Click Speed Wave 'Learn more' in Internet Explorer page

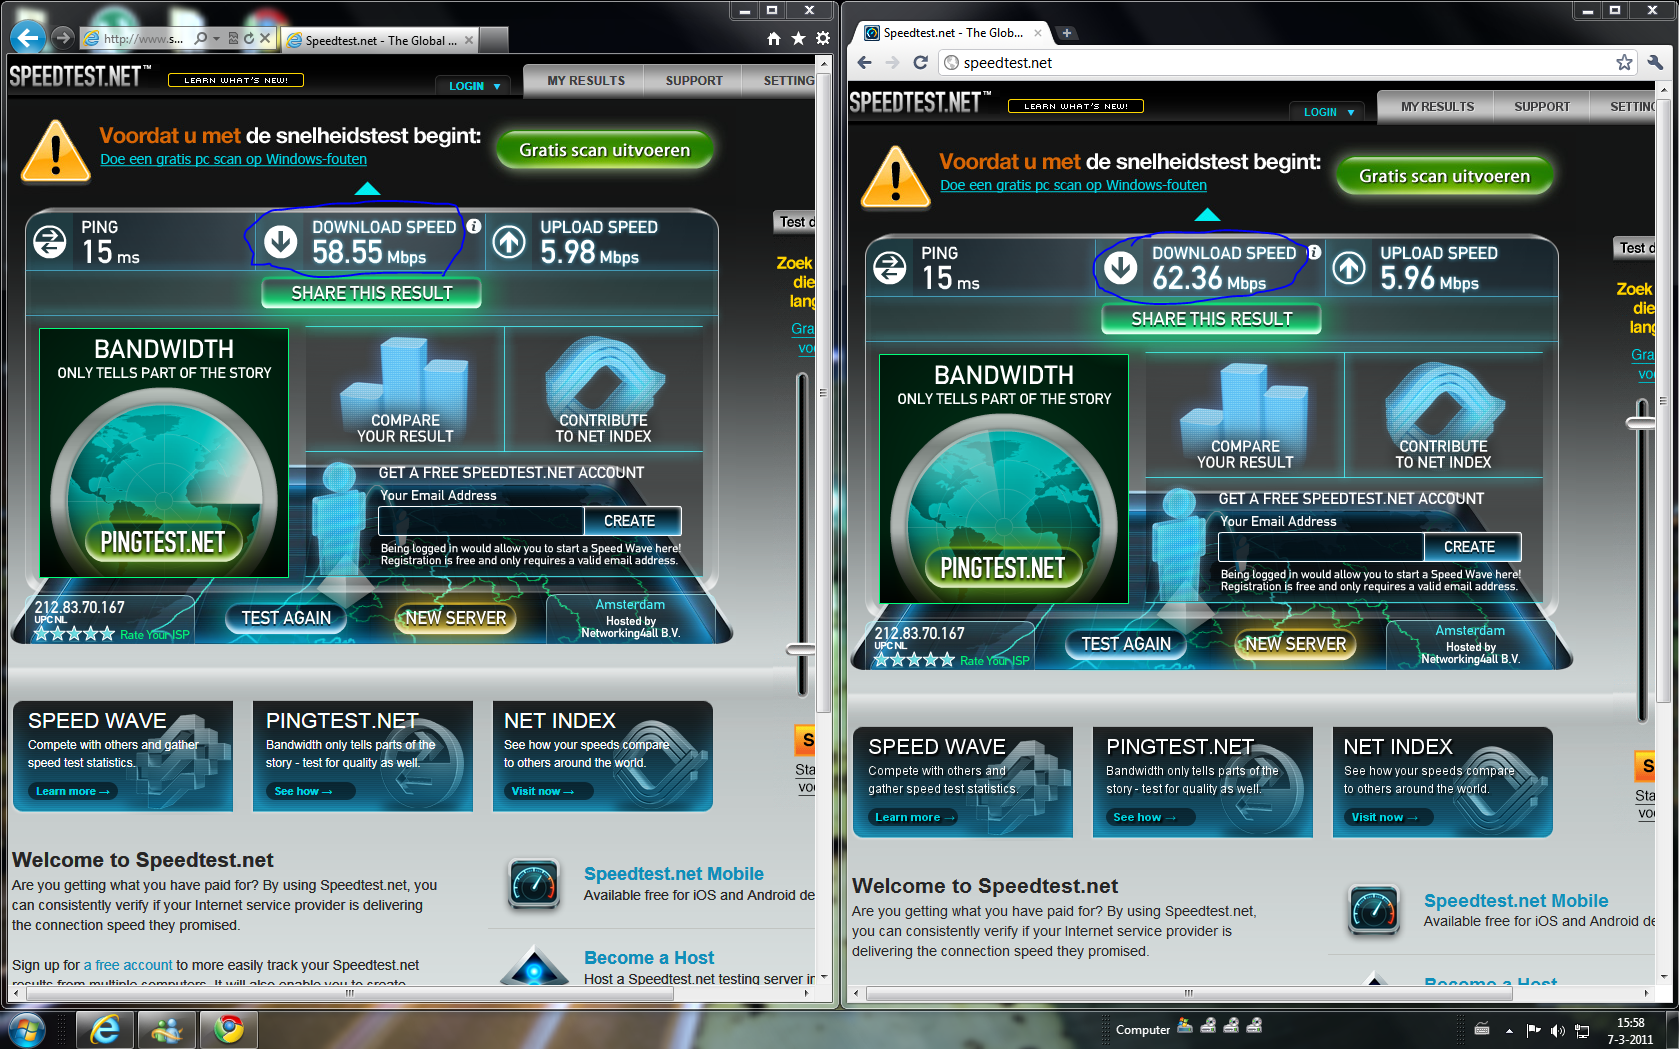pos(72,791)
